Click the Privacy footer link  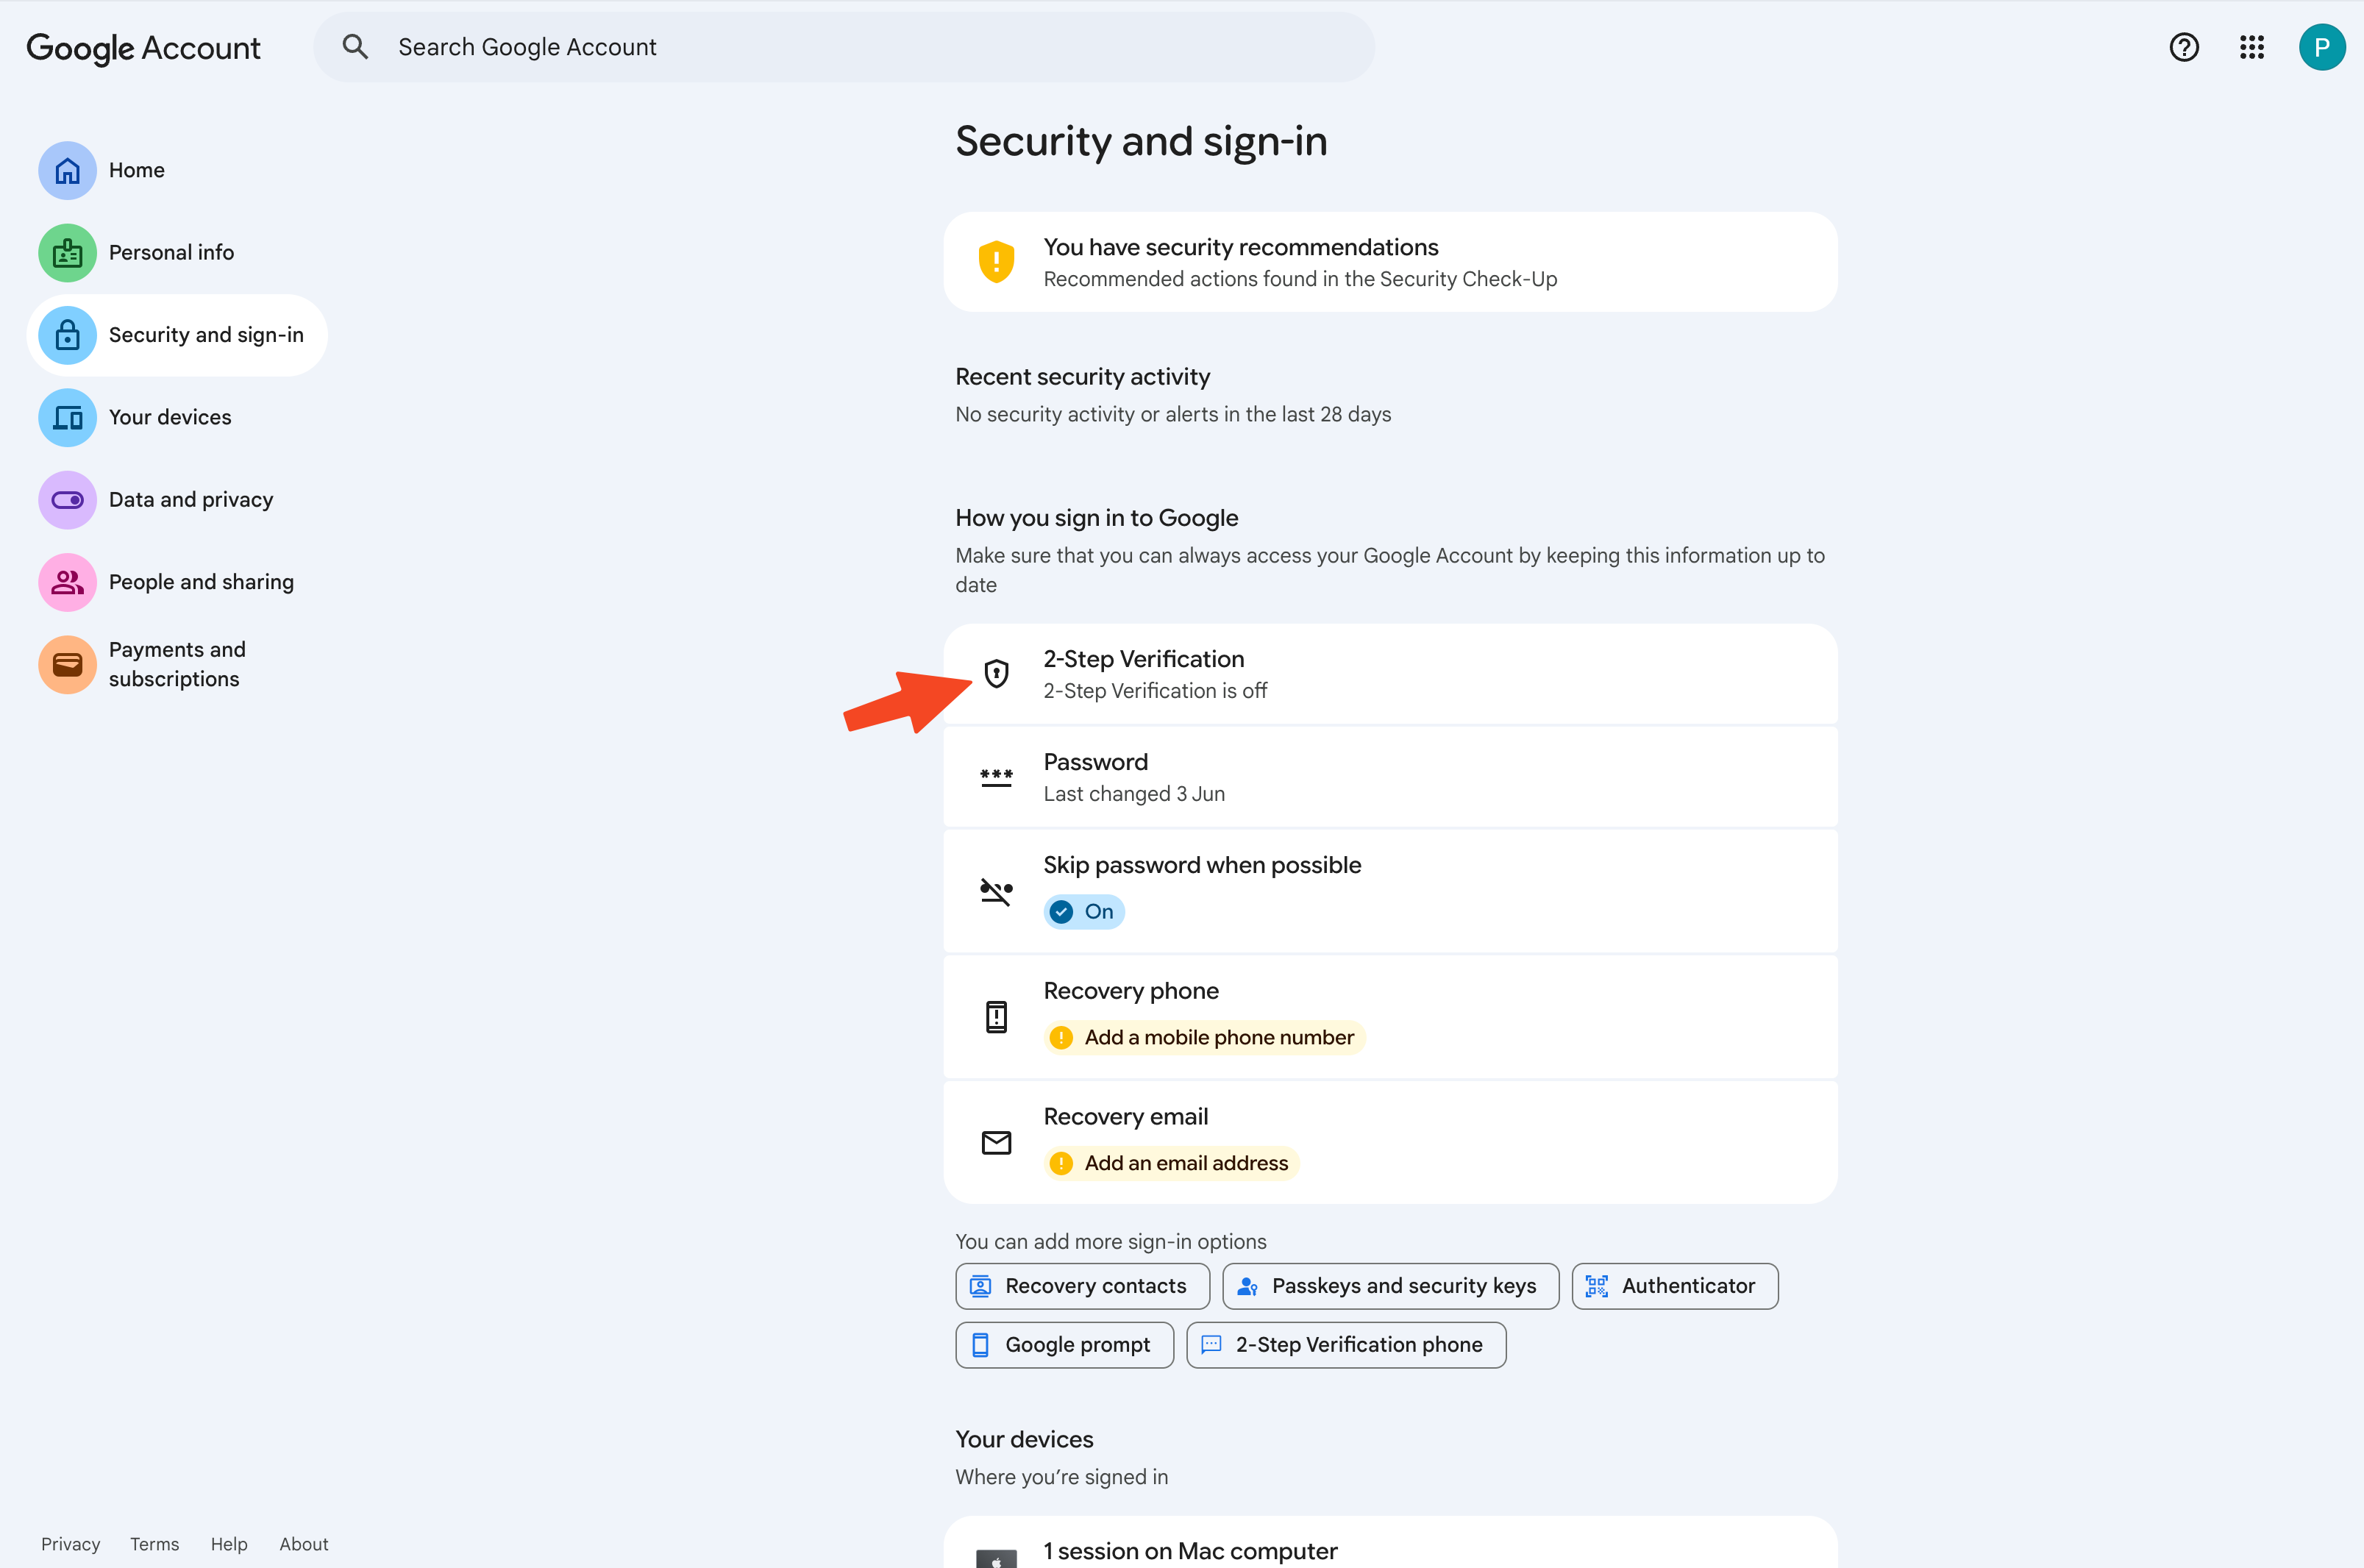70,1543
